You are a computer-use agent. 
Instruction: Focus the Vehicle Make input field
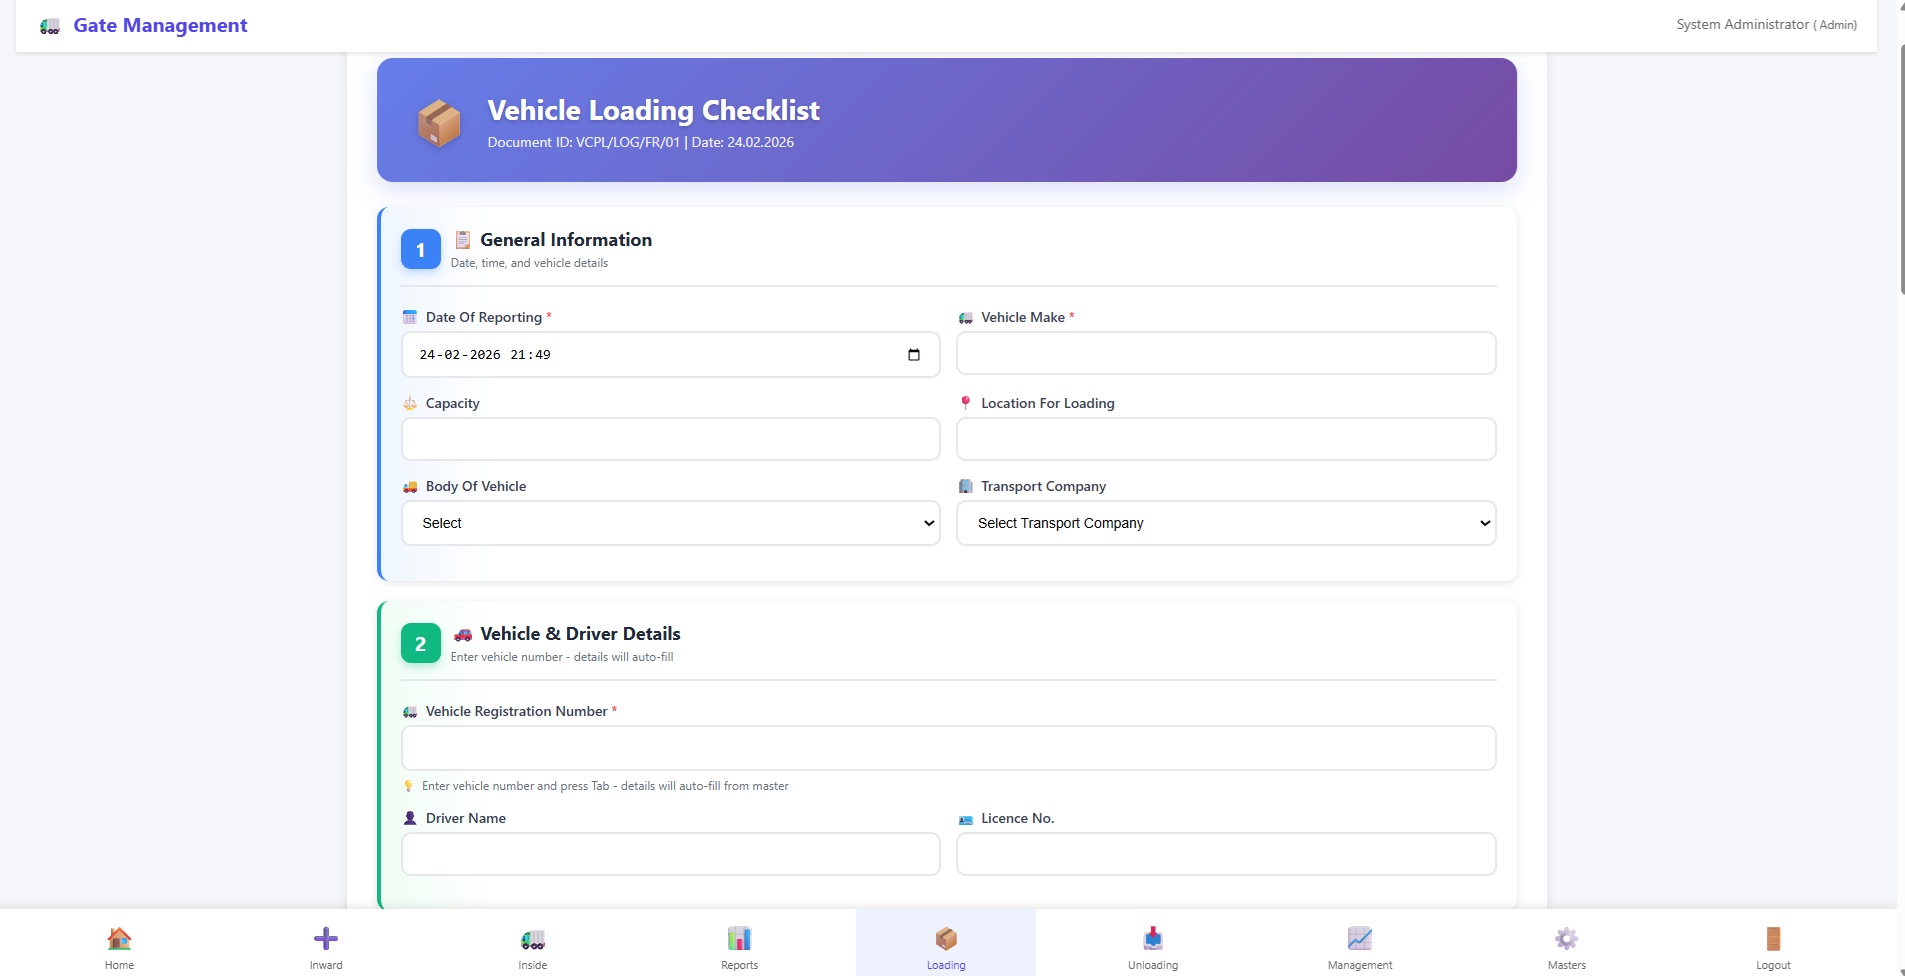pyautogui.click(x=1225, y=353)
